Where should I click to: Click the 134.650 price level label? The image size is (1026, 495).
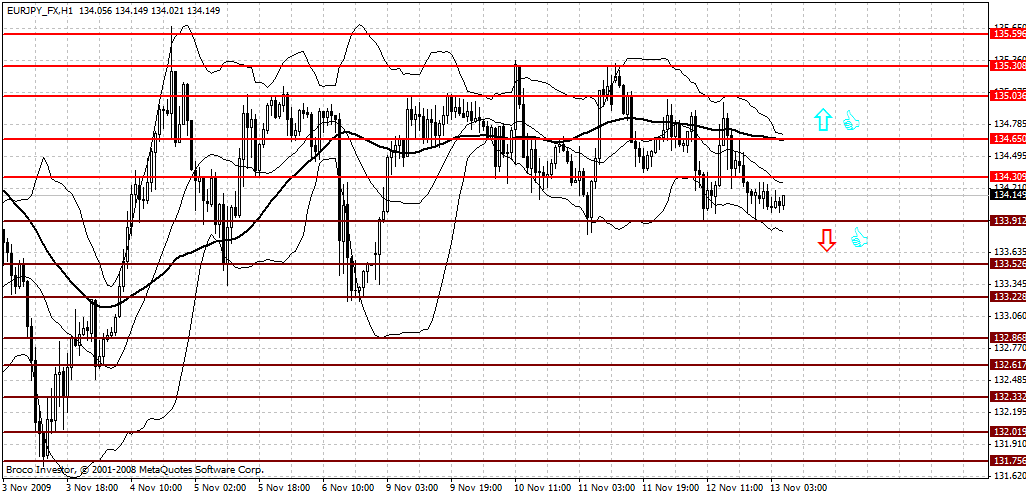(x=1009, y=139)
